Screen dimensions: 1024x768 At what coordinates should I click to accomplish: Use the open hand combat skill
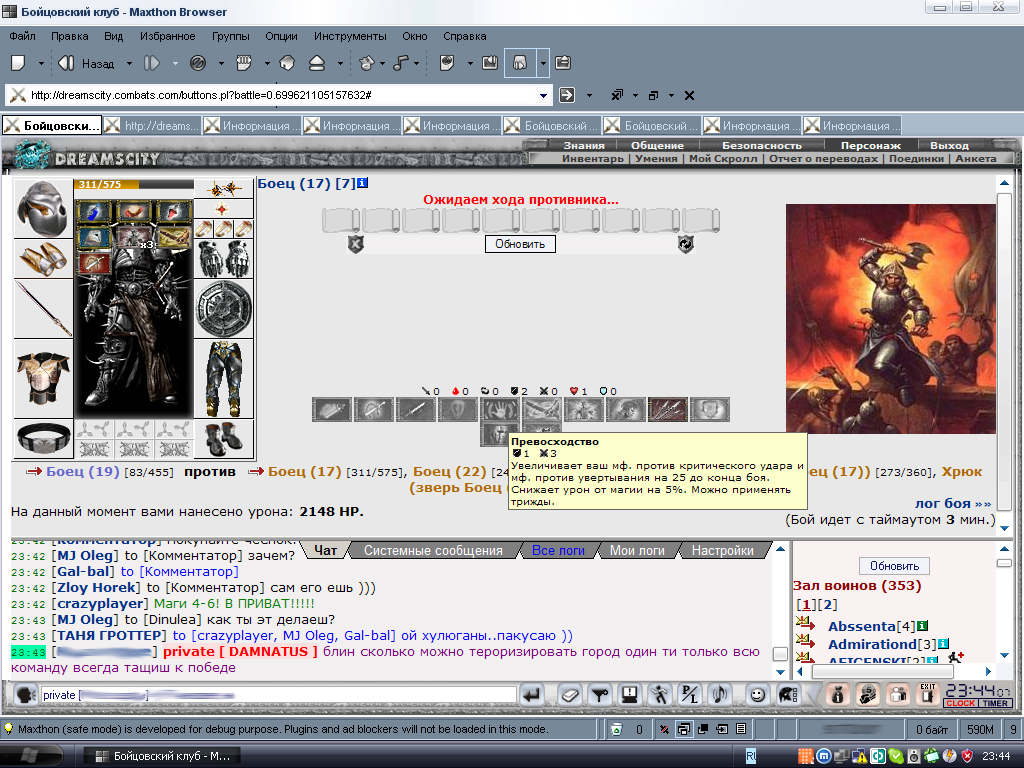[500, 409]
